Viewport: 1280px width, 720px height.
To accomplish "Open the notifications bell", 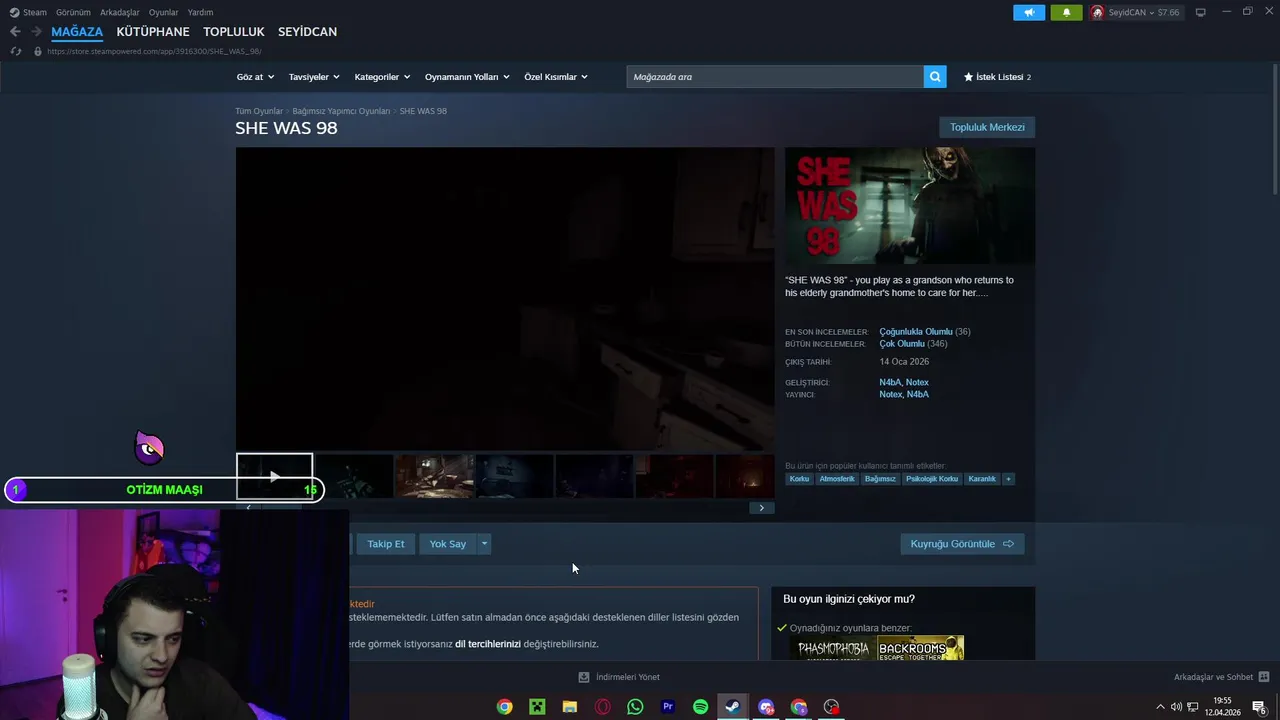I will point(1066,12).
